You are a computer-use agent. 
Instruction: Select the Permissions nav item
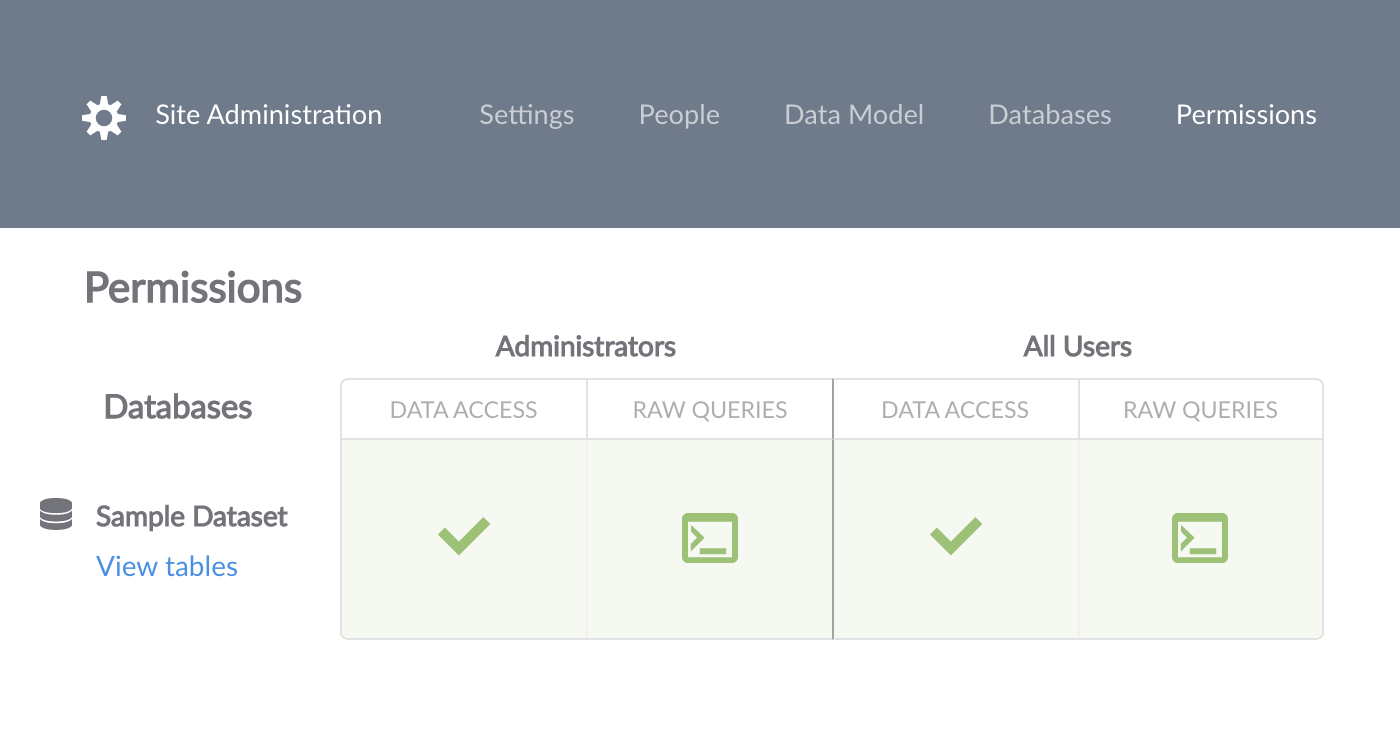(x=1246, y=115)
